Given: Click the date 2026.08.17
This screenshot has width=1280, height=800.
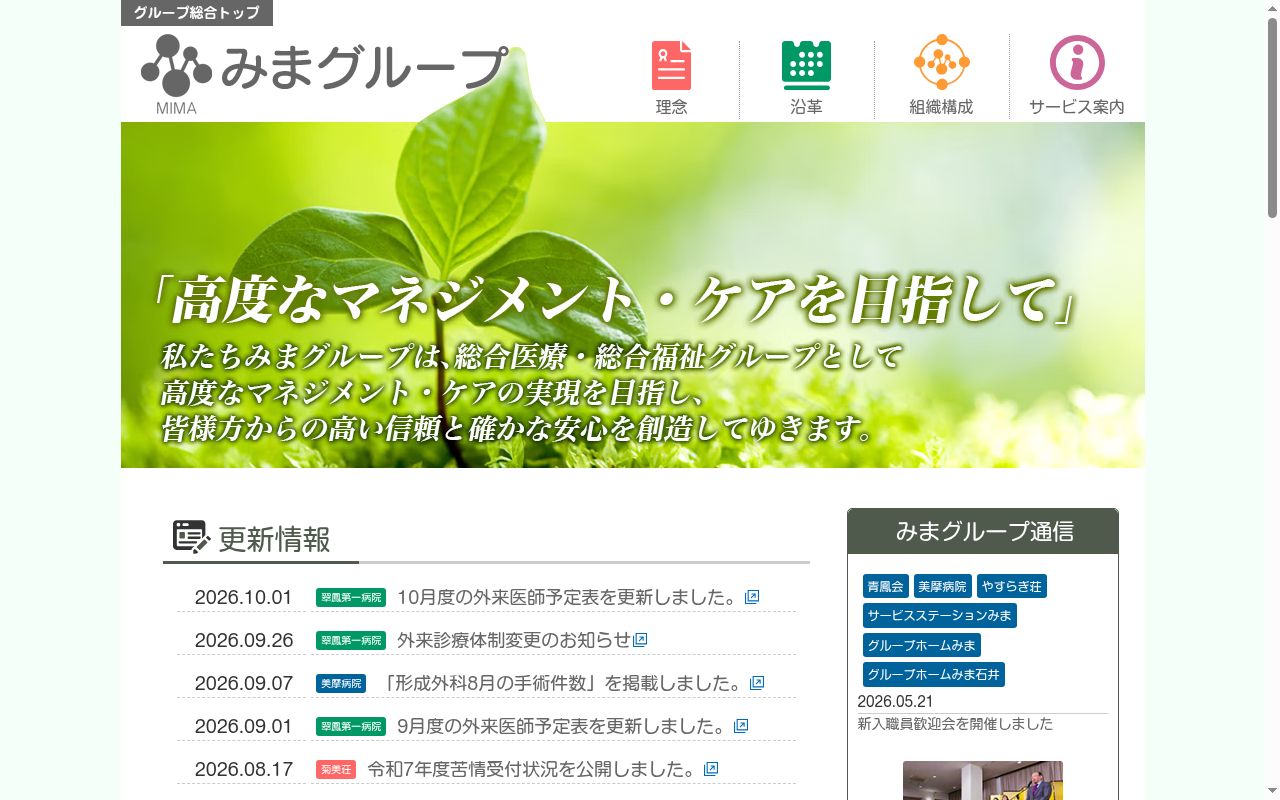Looking at the screenshot, I should click(x=244, y=769).
